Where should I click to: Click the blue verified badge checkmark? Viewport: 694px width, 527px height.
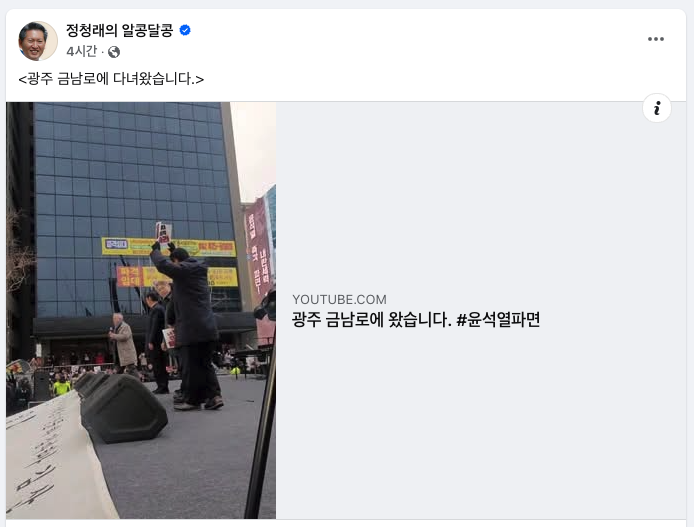(185, 30)
